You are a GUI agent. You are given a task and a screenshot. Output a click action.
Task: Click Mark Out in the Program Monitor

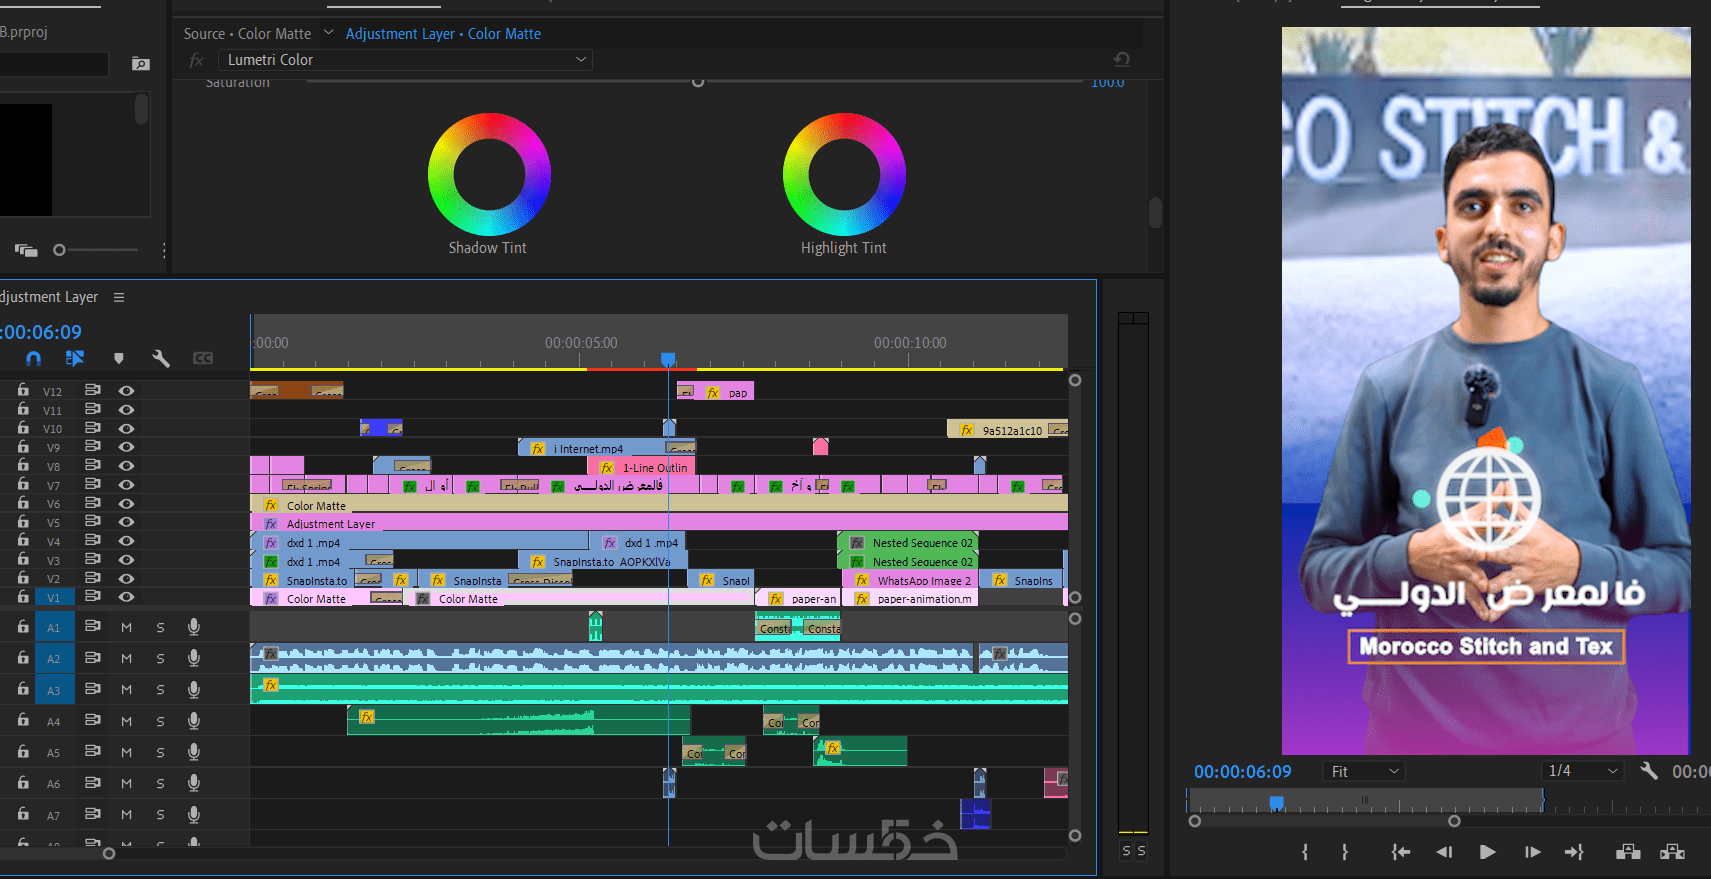tap(1345, 852)
